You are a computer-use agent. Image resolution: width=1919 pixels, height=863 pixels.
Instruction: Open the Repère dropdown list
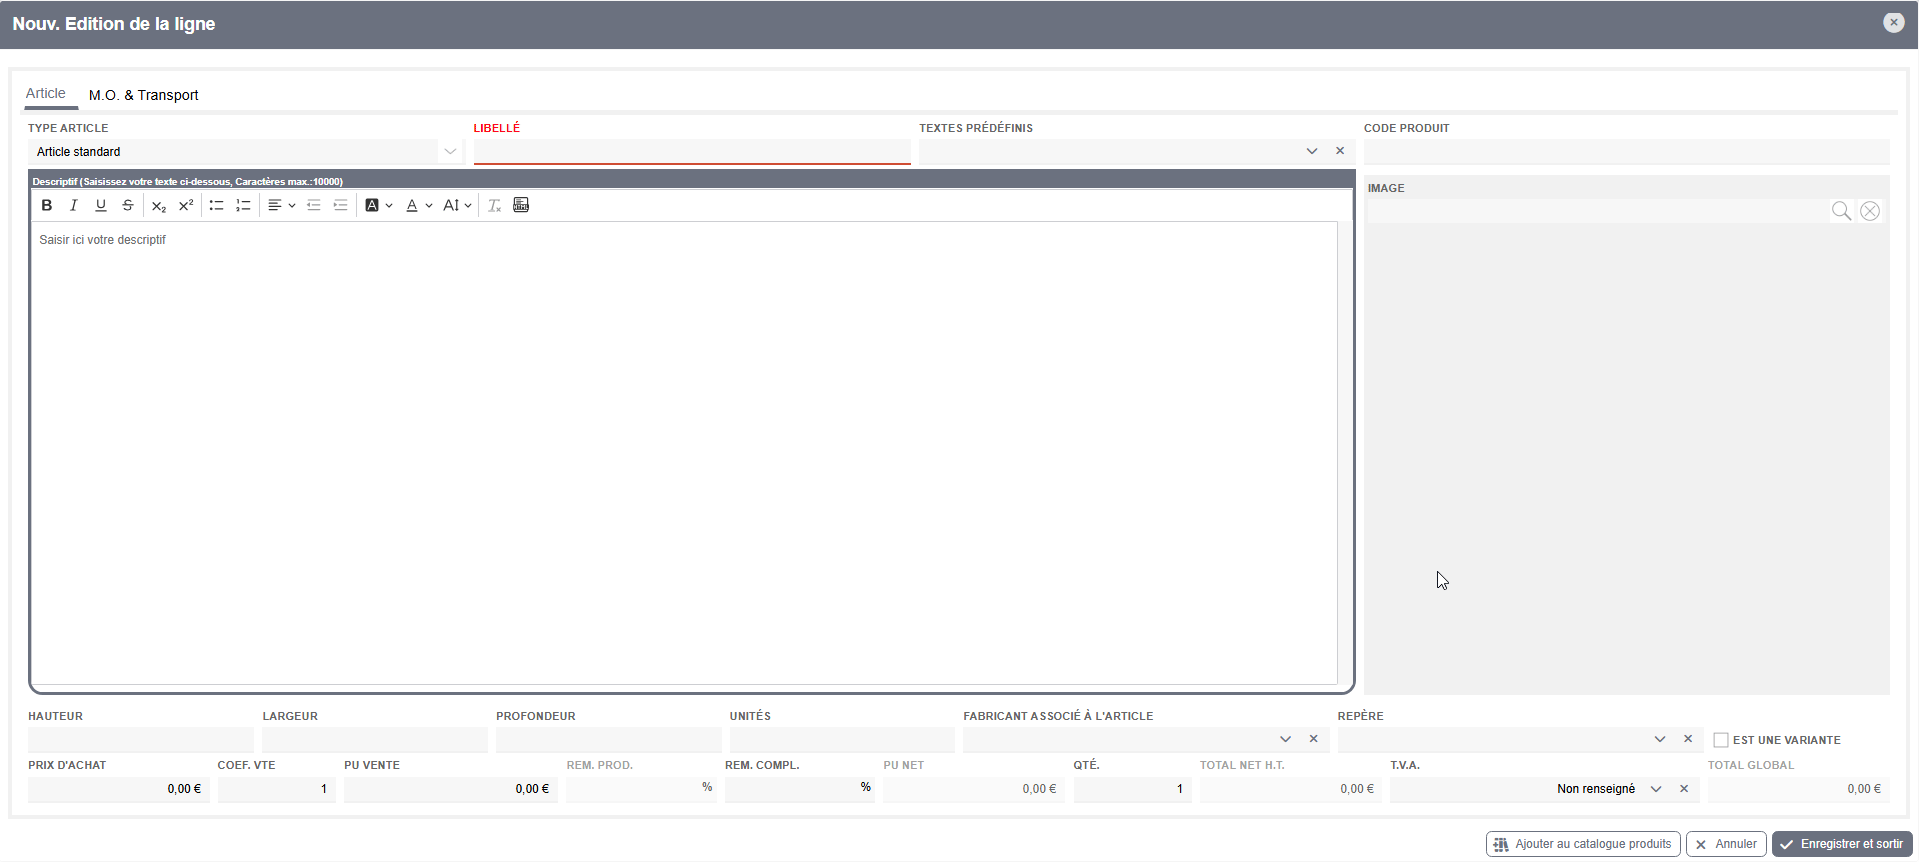[1660, 739]
